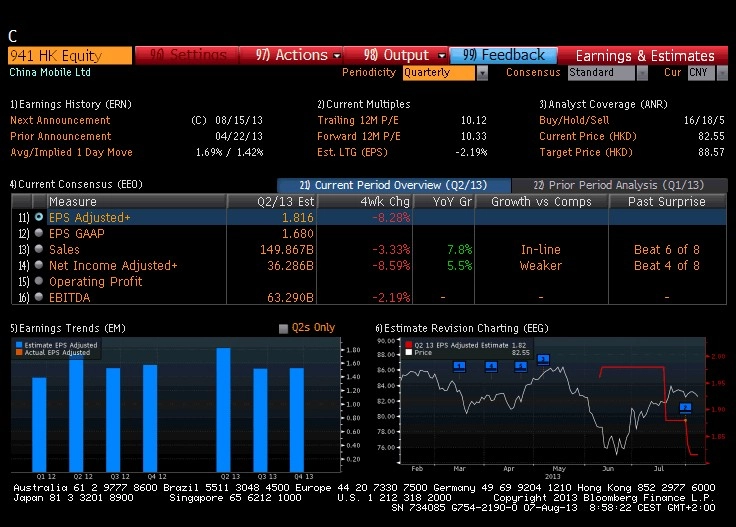Click blue Estimate EPS Adjusted legend marker
The image size is (736, 527).
click(x=19, y=345)
